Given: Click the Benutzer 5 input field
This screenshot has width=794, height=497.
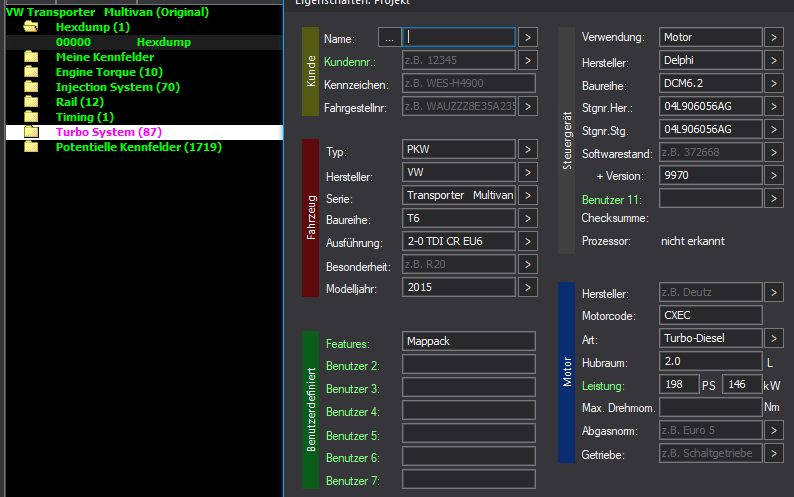Looking at the screenshot, I should click(x=468, y=433).
